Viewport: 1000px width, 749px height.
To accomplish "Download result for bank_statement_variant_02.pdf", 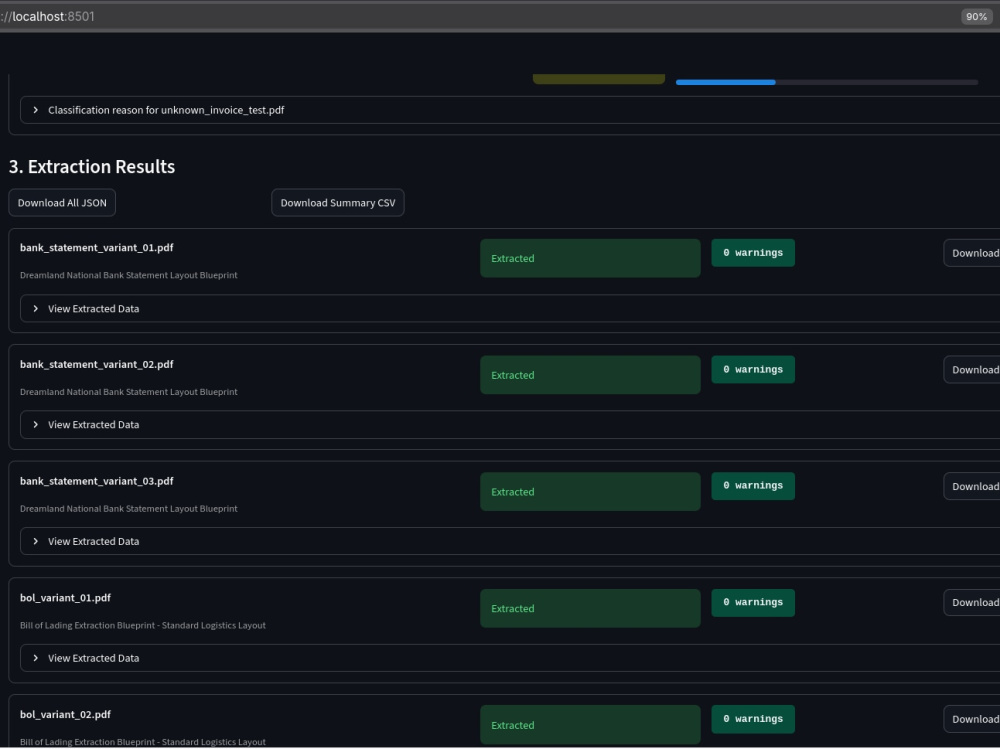I will pyautogui.click(x=972, y=370).
